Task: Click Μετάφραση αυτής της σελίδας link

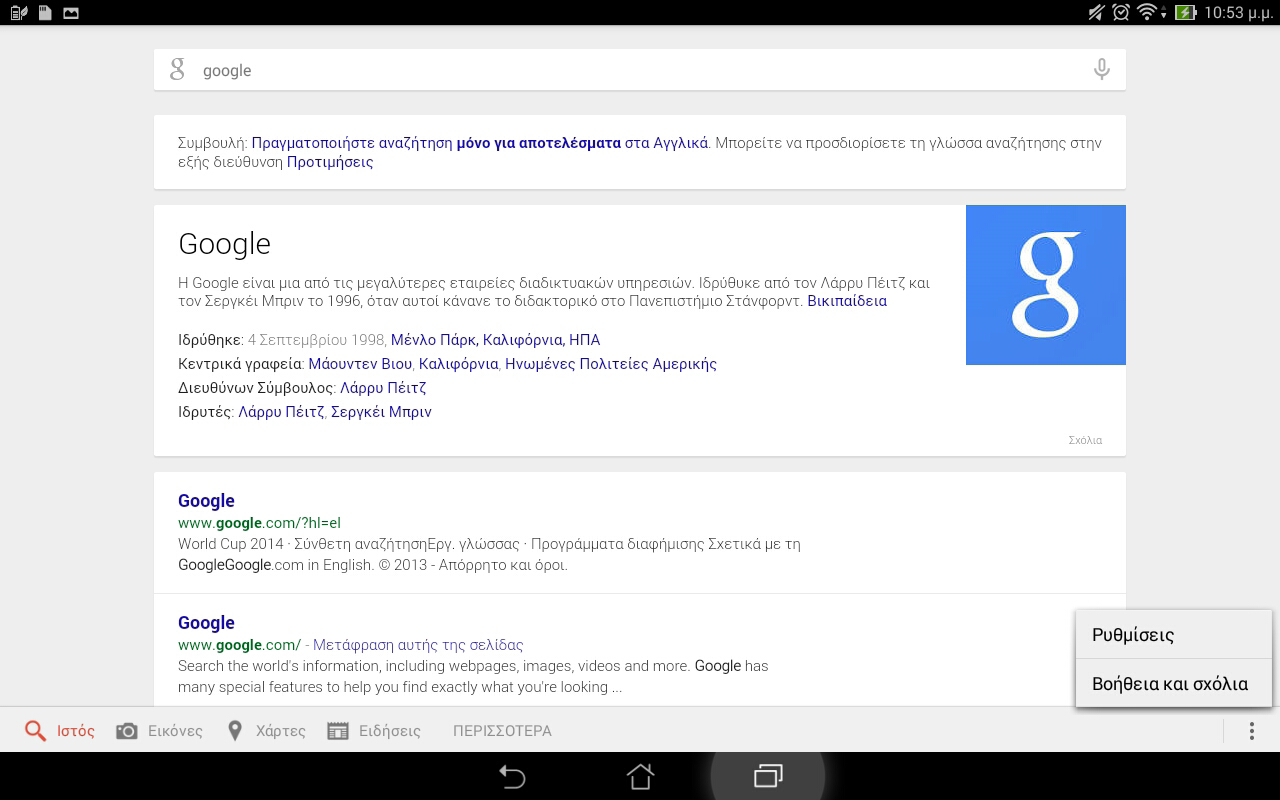Action: [418, 645]
